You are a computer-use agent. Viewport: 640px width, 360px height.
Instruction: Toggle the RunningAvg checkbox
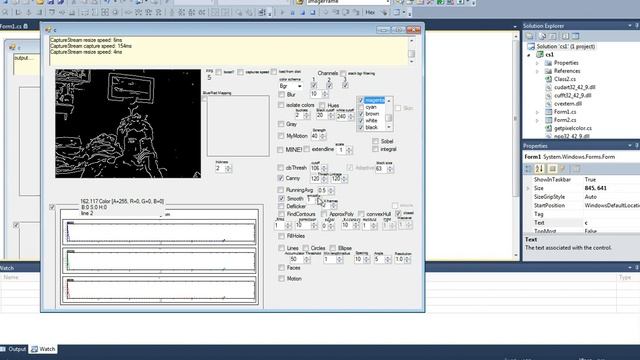tap(280, 190)
